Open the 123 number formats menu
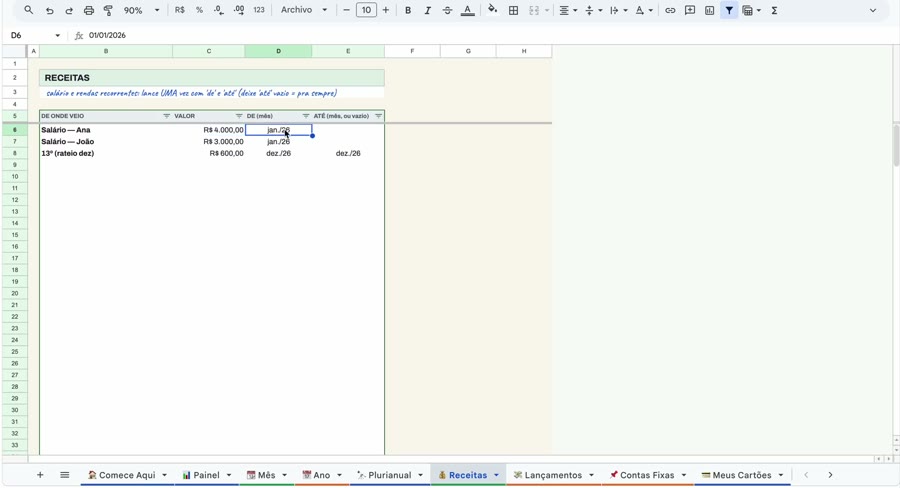Screen dimensions: 900x488 point(259,10)
